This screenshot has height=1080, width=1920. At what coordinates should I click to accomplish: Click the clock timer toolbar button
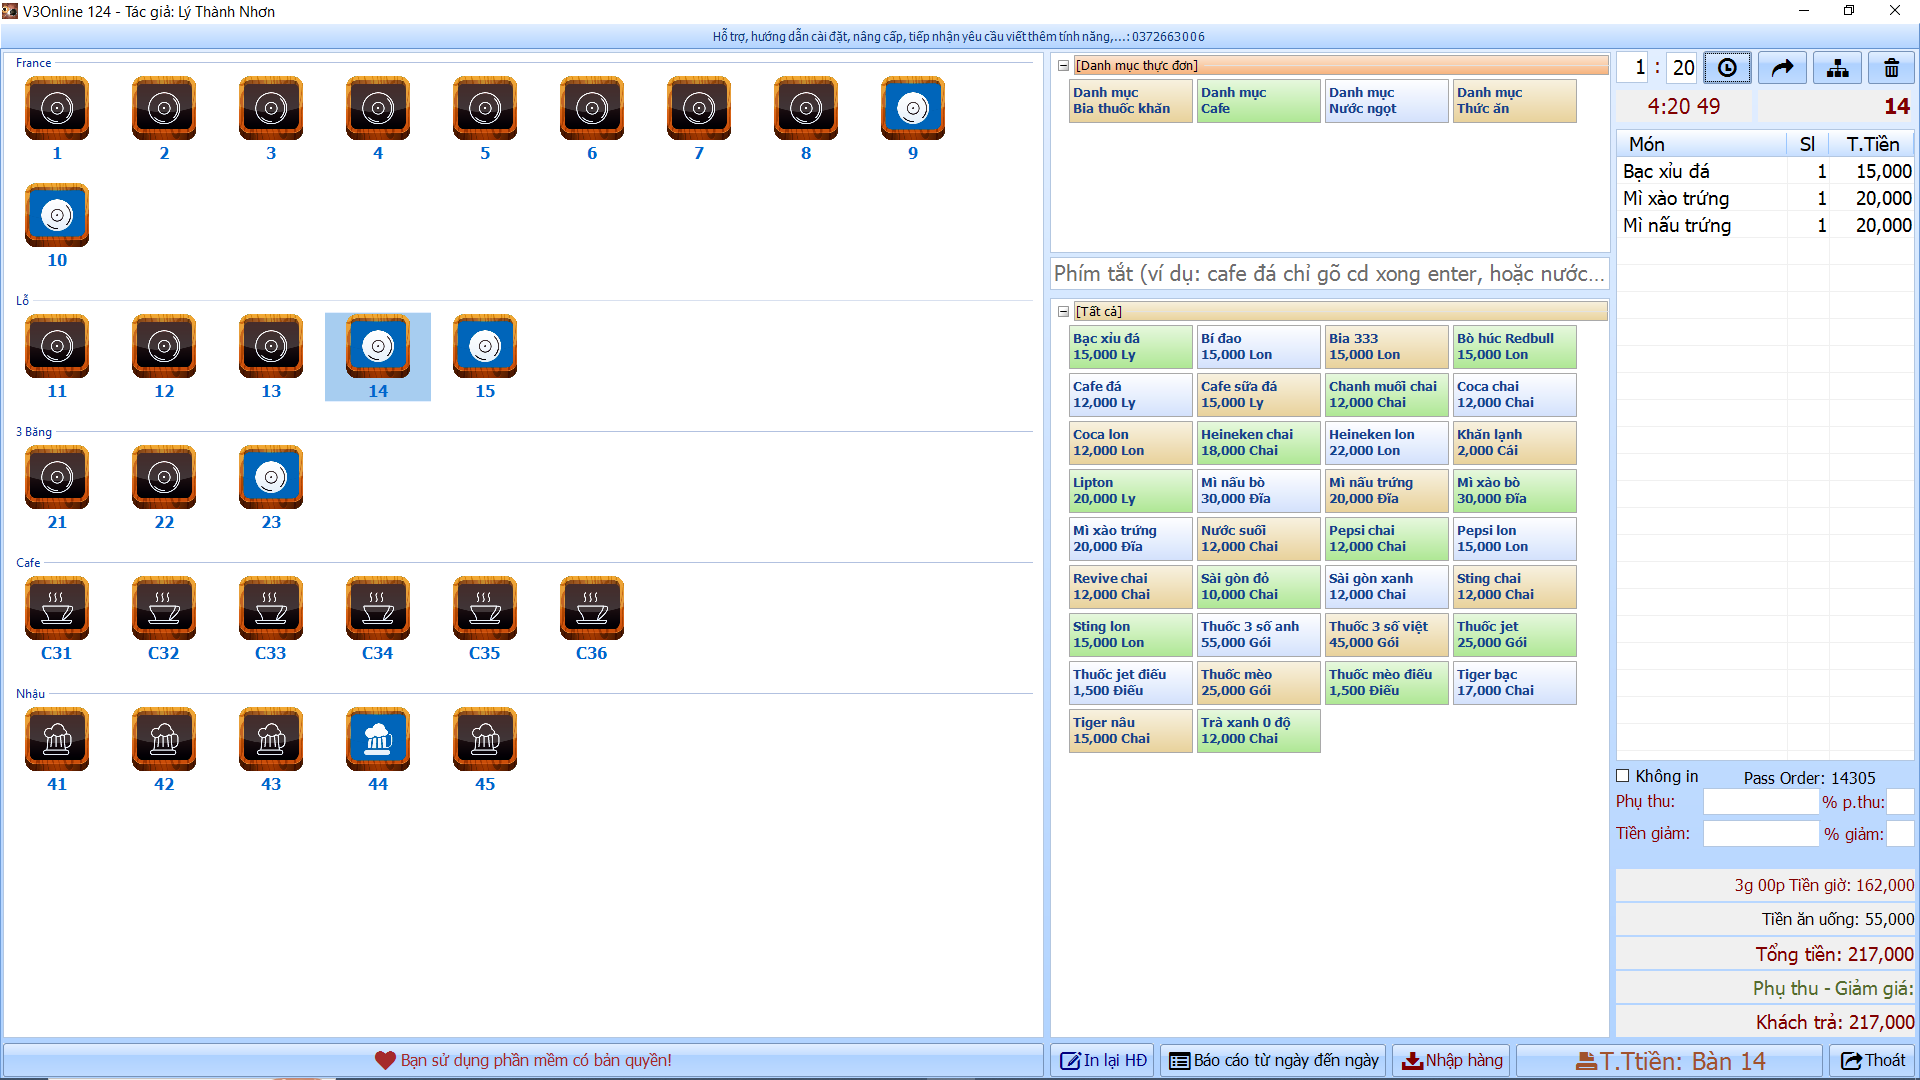pyautogui.click(x=1727, y=68)
